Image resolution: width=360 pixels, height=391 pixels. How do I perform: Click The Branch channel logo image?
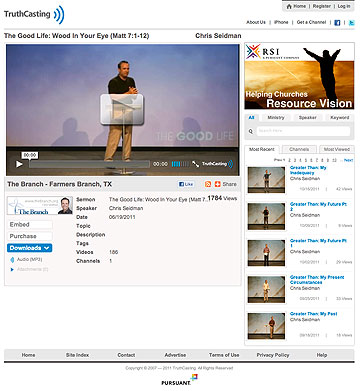[40, 206]
